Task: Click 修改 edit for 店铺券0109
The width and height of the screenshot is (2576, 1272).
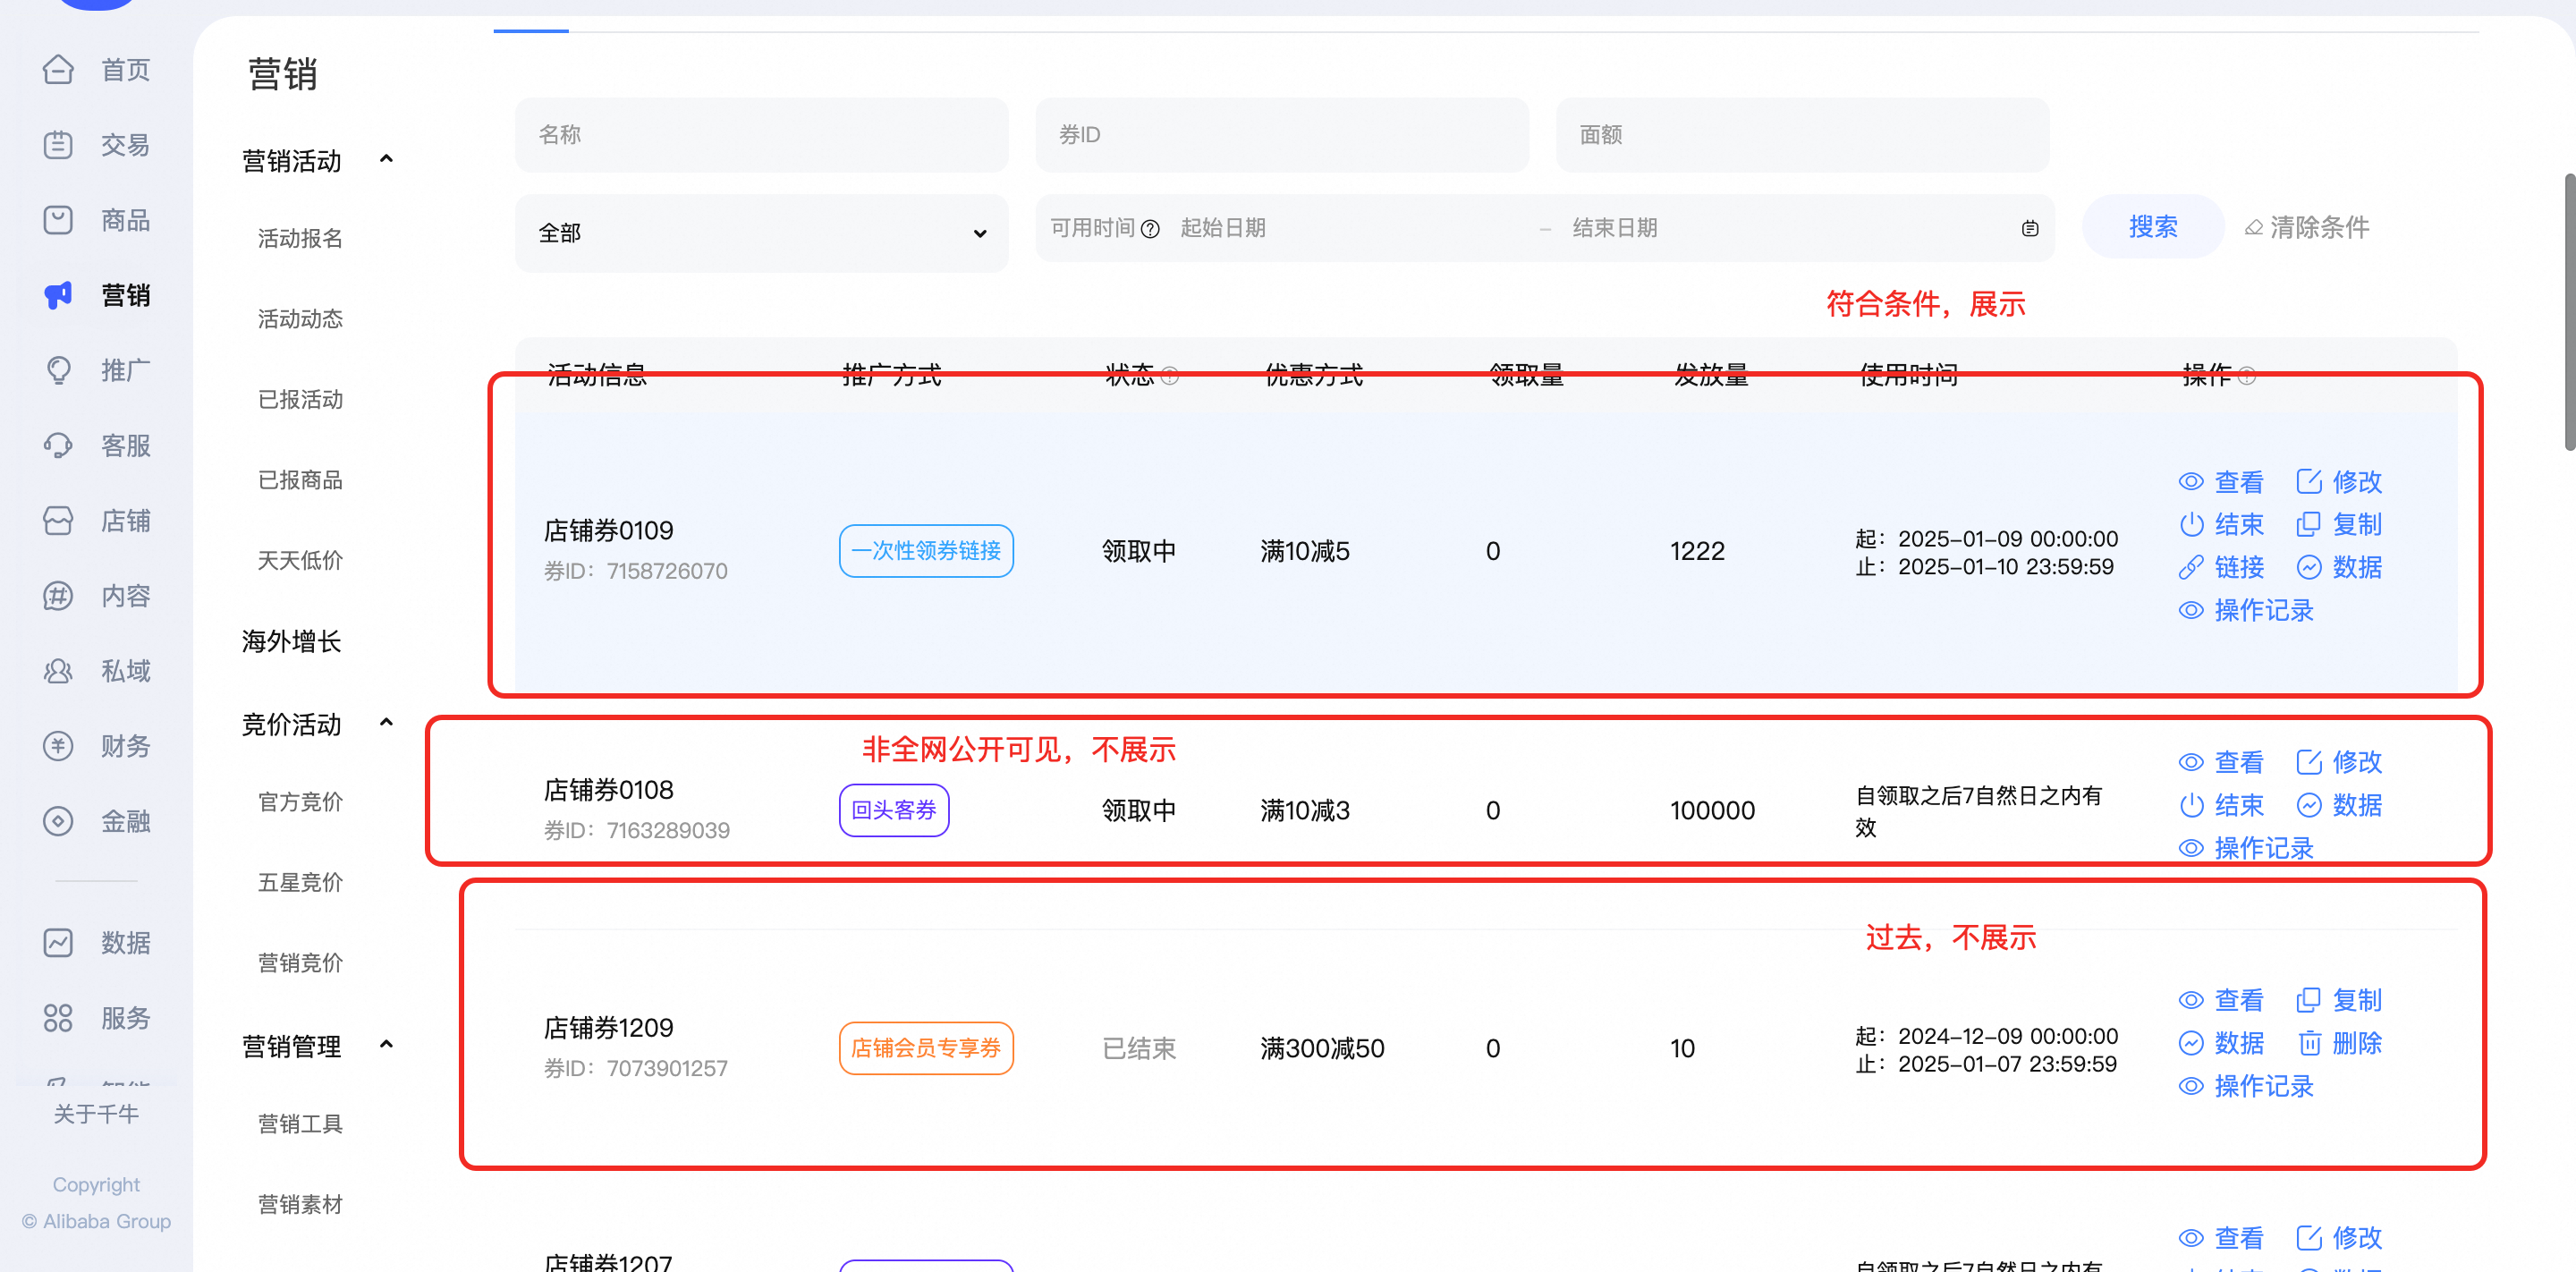Action: tap(2338, 482)
